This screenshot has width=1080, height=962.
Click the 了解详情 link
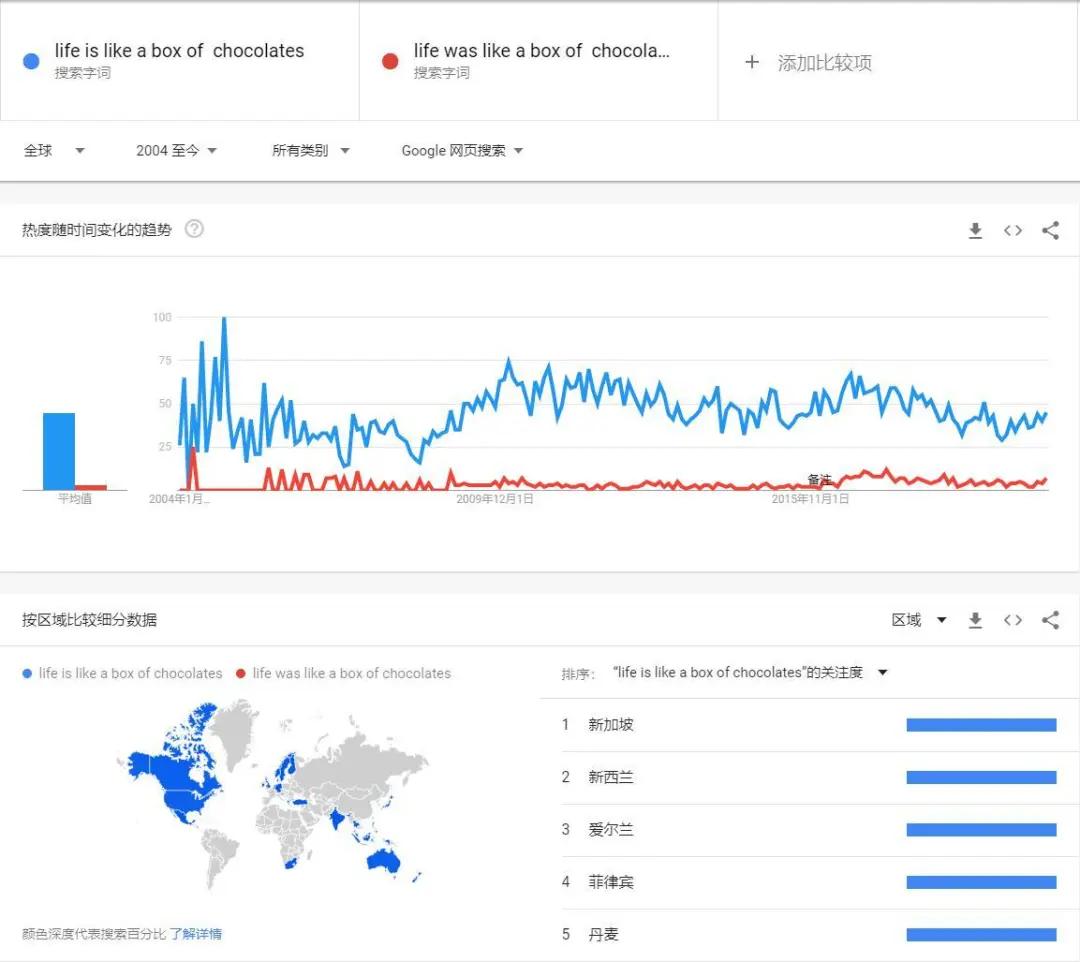pyautogui.click(x=196, y=934)
